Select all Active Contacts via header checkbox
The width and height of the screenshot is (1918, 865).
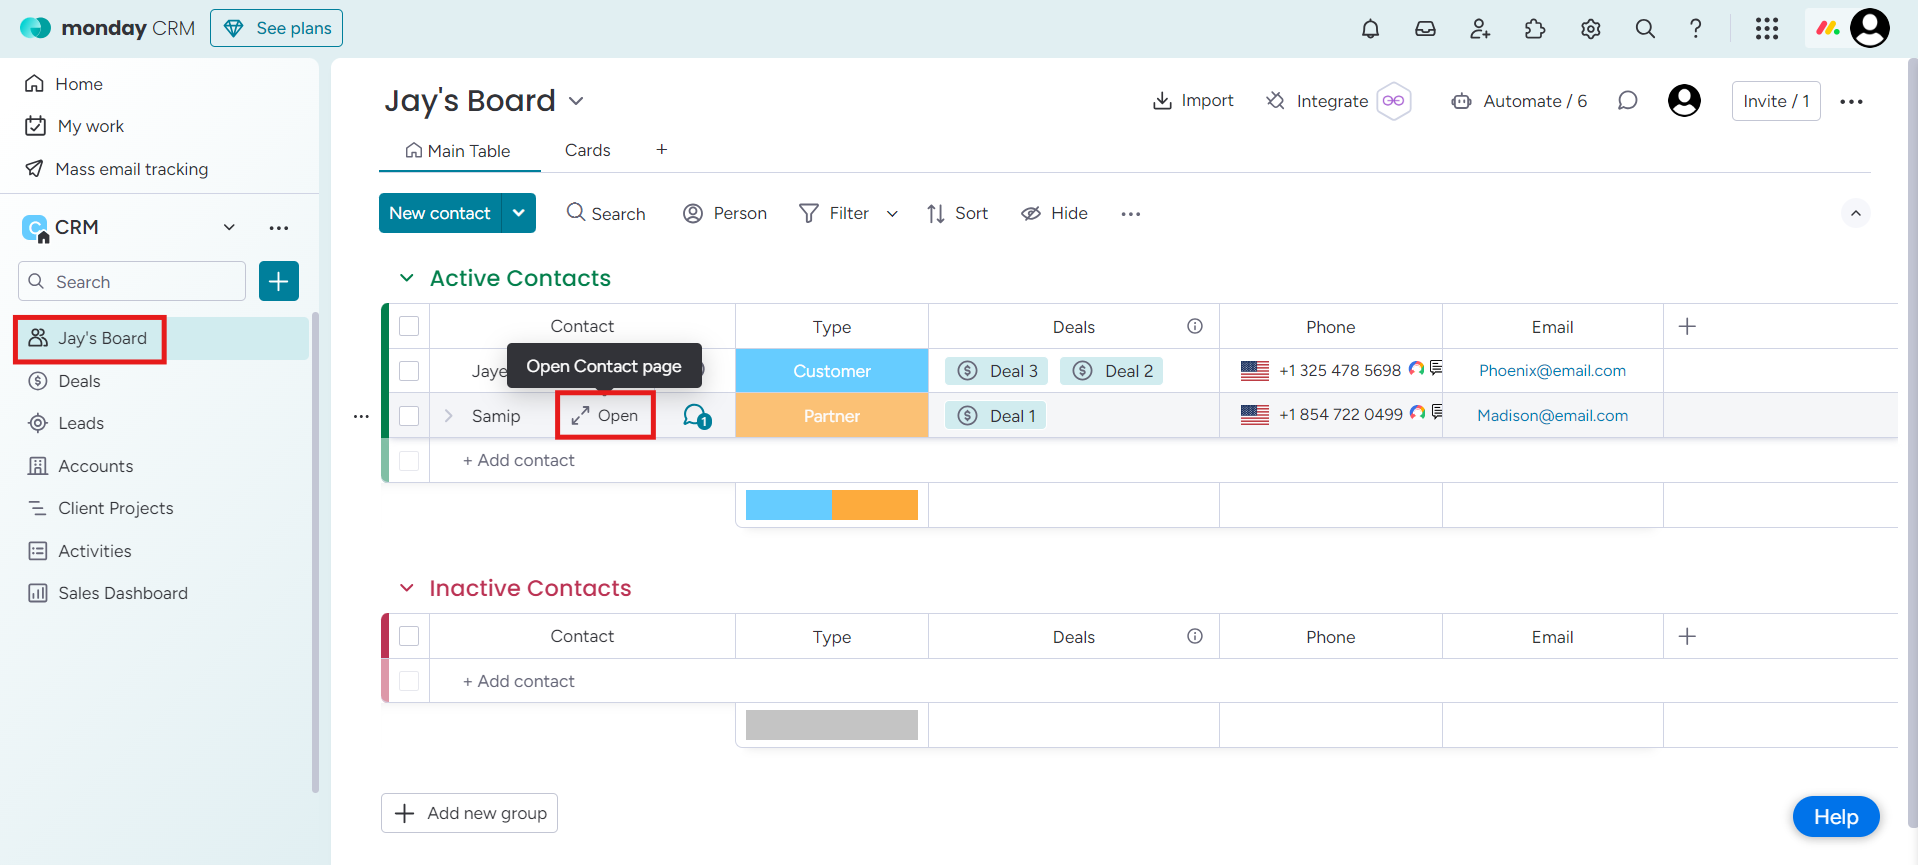coord(409,326)
